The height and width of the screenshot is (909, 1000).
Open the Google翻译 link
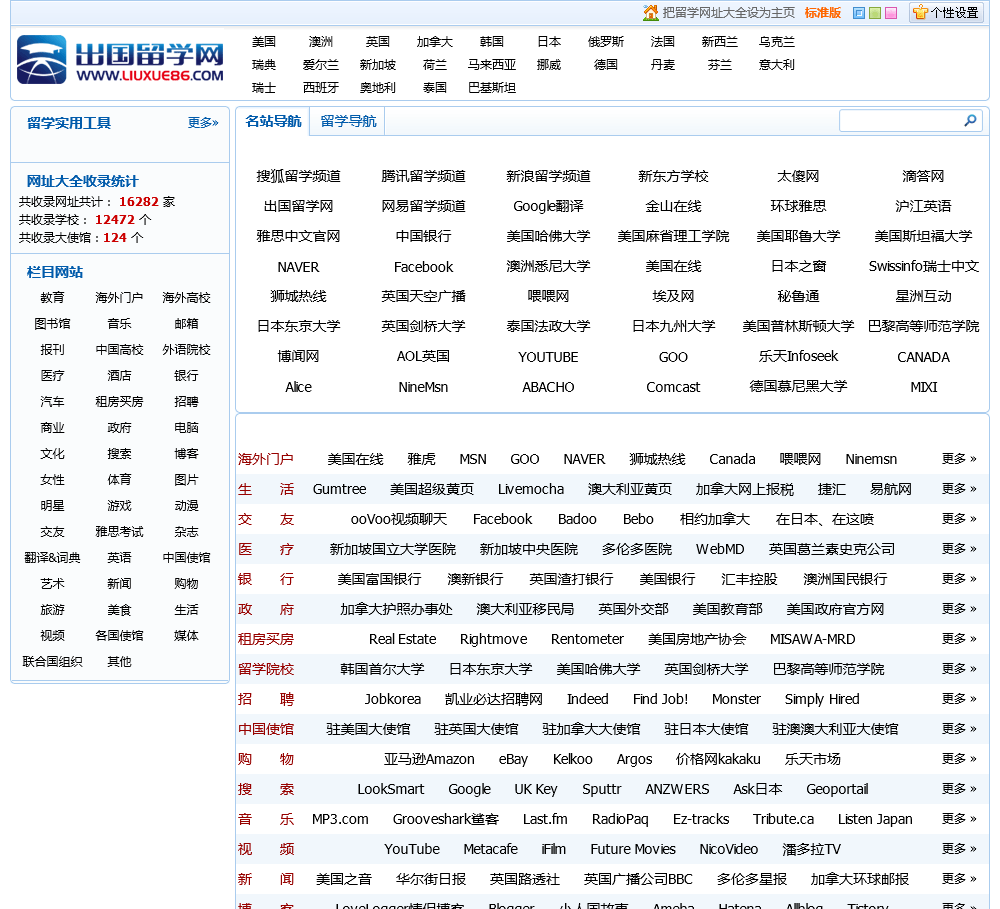(x=548, y=206)
